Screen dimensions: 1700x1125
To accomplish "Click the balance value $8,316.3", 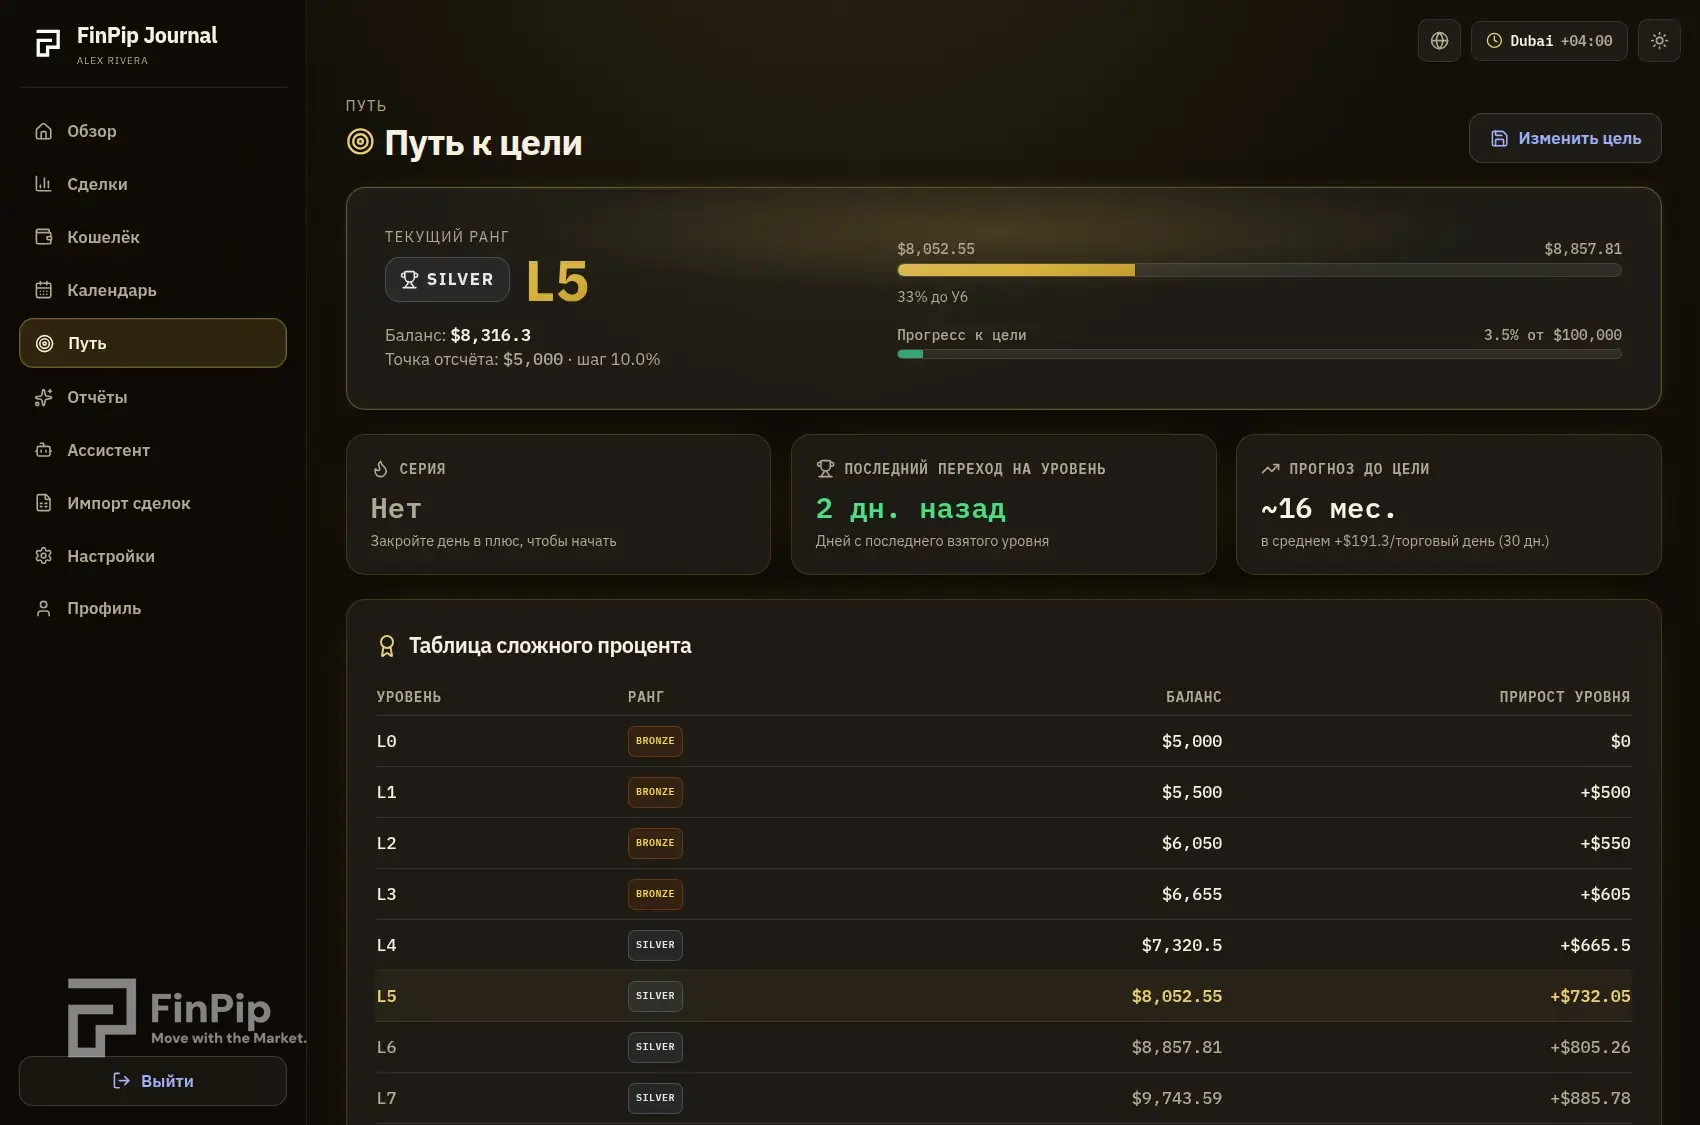I will [x=491, y=335].
